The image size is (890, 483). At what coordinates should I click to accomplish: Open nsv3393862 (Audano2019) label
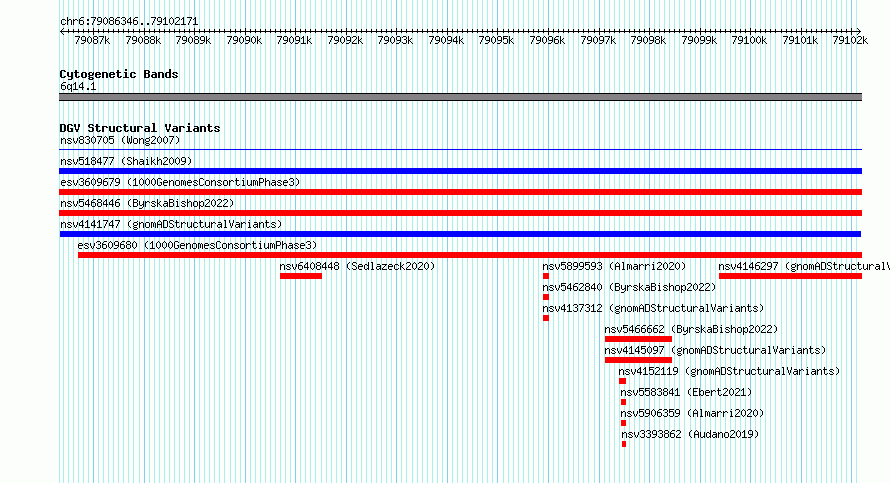tap(690, 434)
